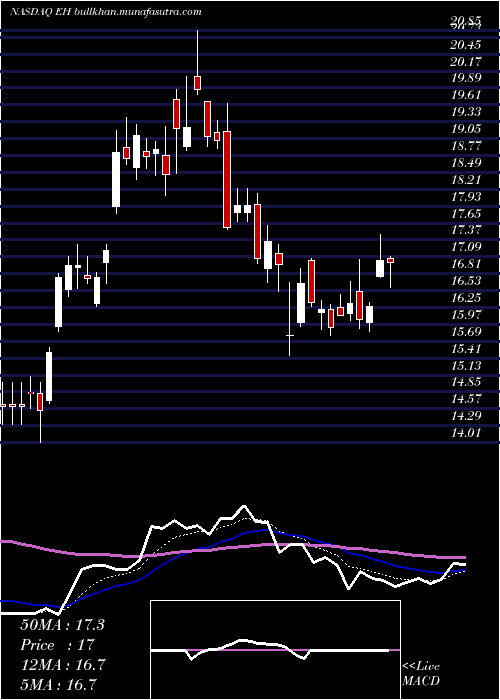The height and width of the screenshot is (700, 500).
Task: Click the 19.61 price axis label
Action: pos(466,95)
